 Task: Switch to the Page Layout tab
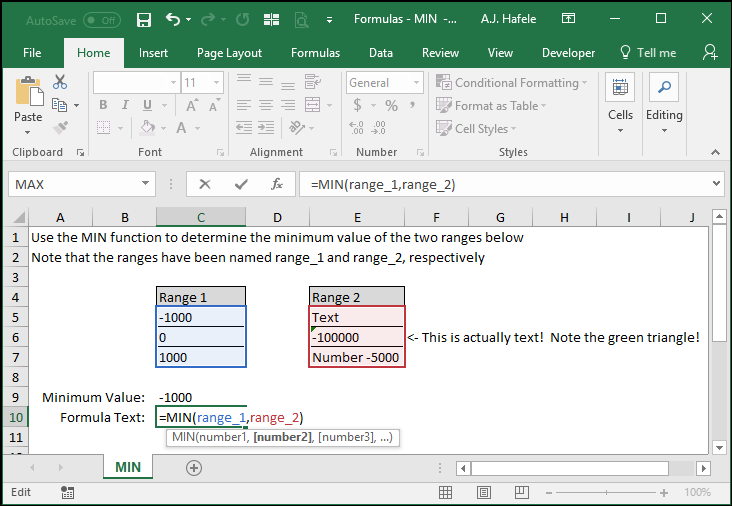tap(229, 53)
